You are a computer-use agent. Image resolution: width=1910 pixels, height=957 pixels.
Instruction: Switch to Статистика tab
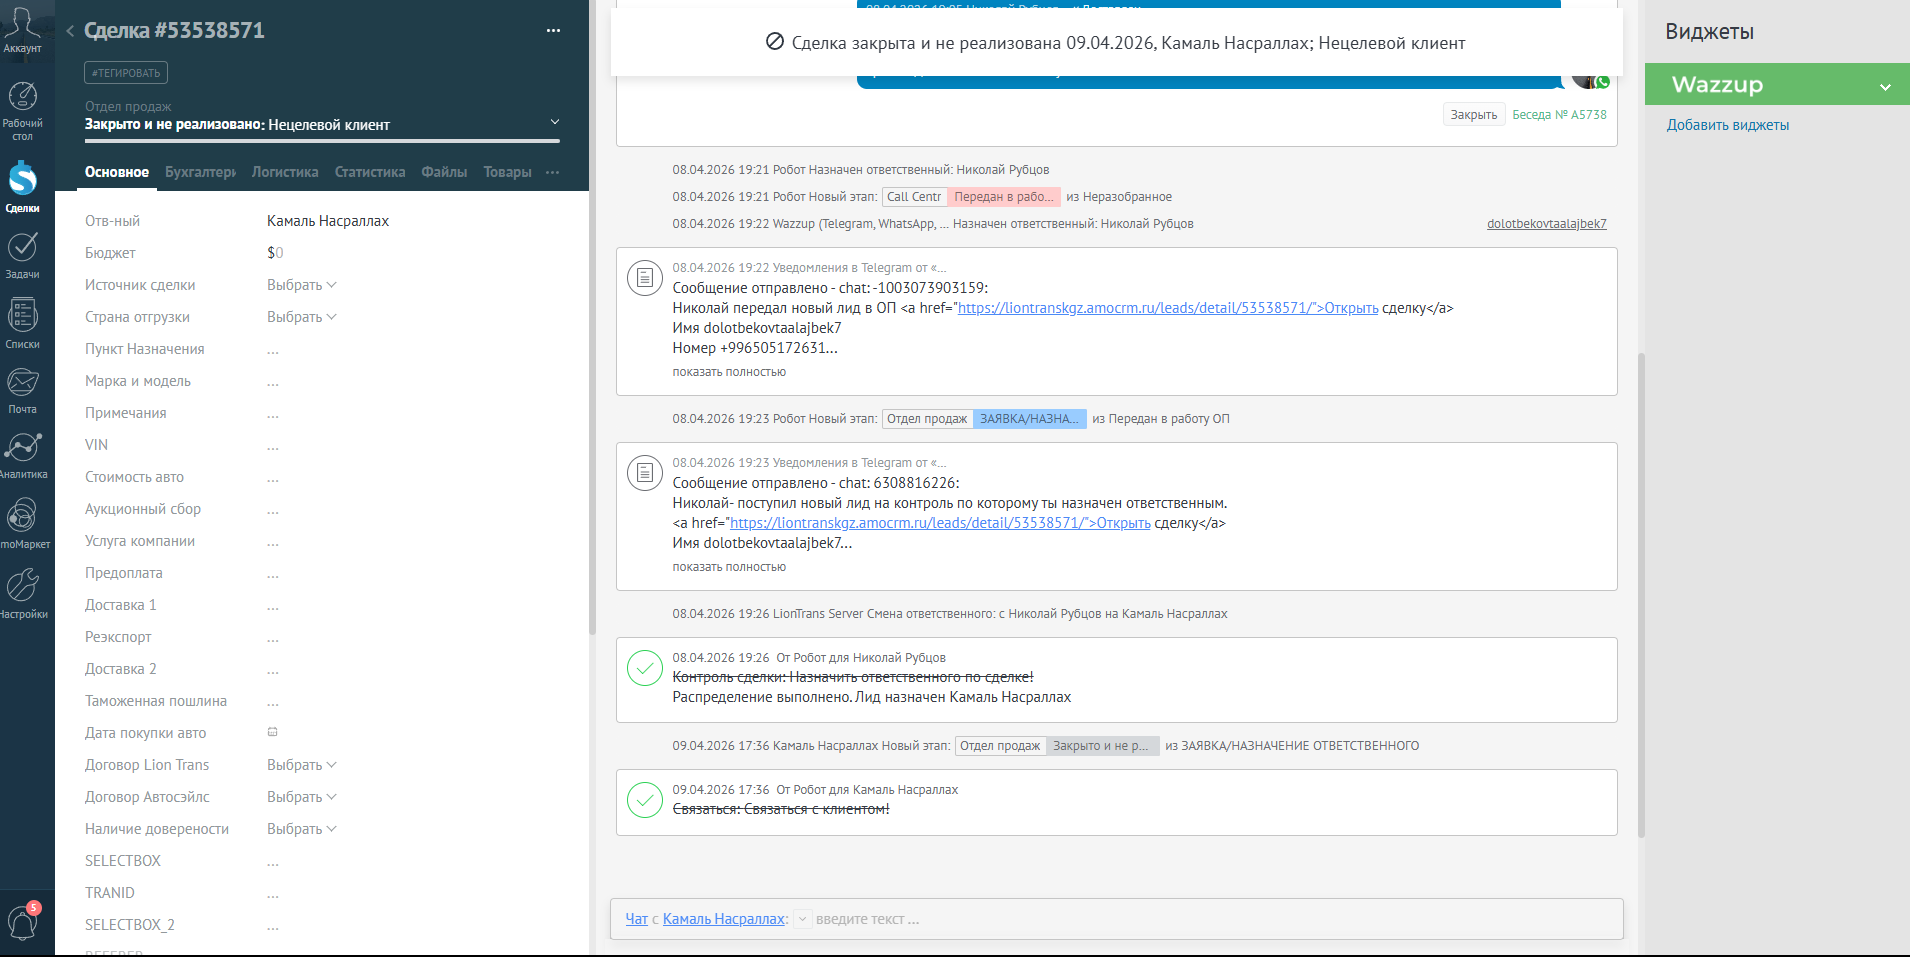pyautogui.click(x=370, y=172)
